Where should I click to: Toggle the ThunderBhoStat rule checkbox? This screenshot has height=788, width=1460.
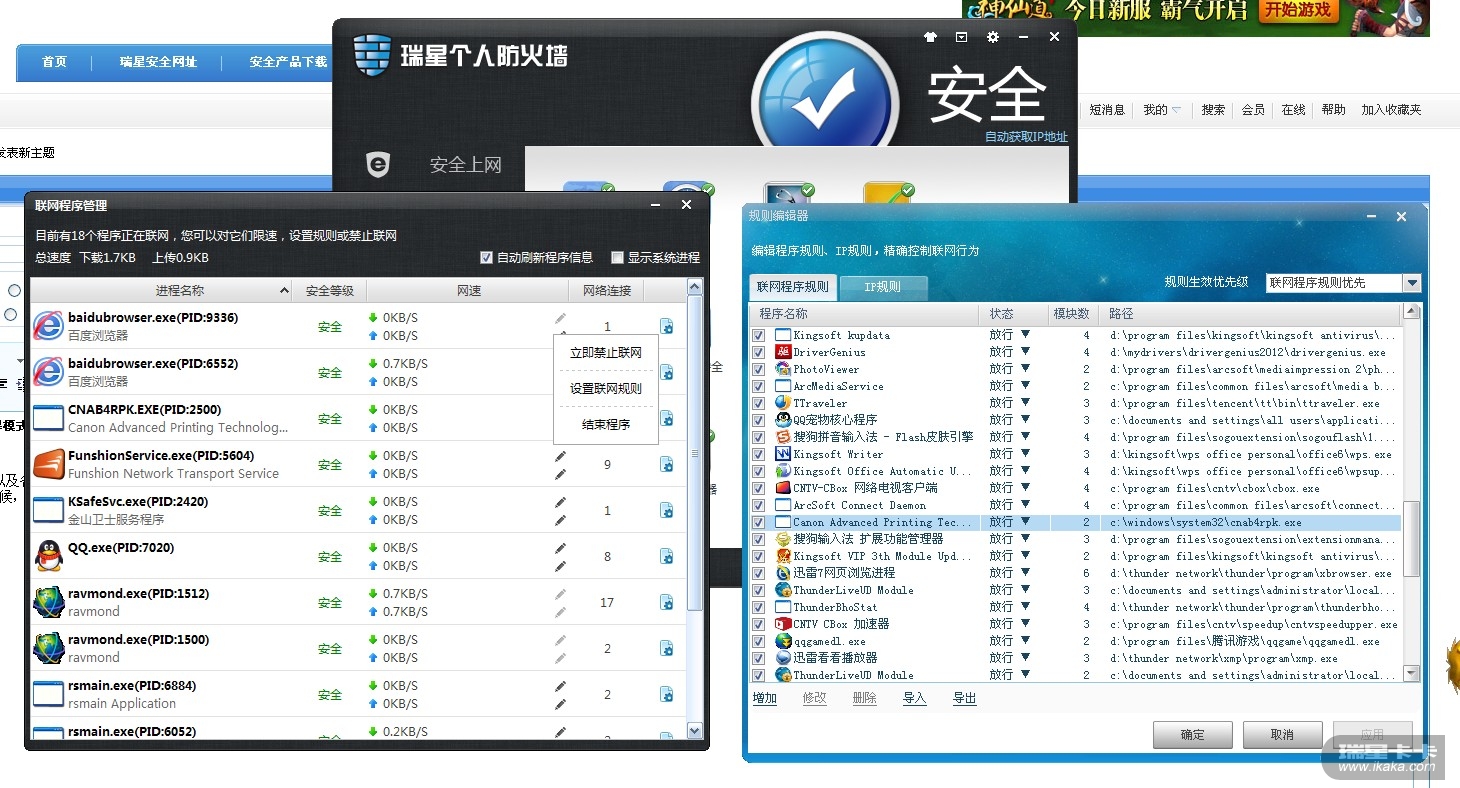(759, 607)
